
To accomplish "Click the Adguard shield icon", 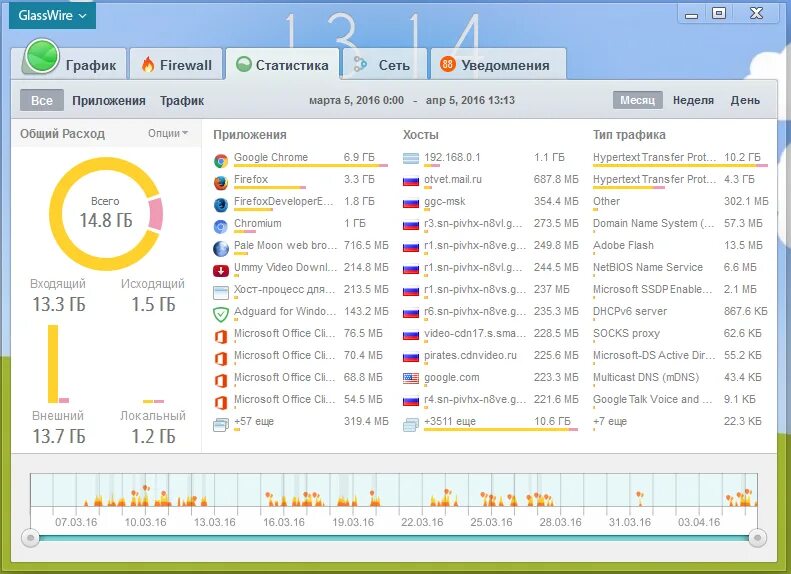I will point(220,315).
